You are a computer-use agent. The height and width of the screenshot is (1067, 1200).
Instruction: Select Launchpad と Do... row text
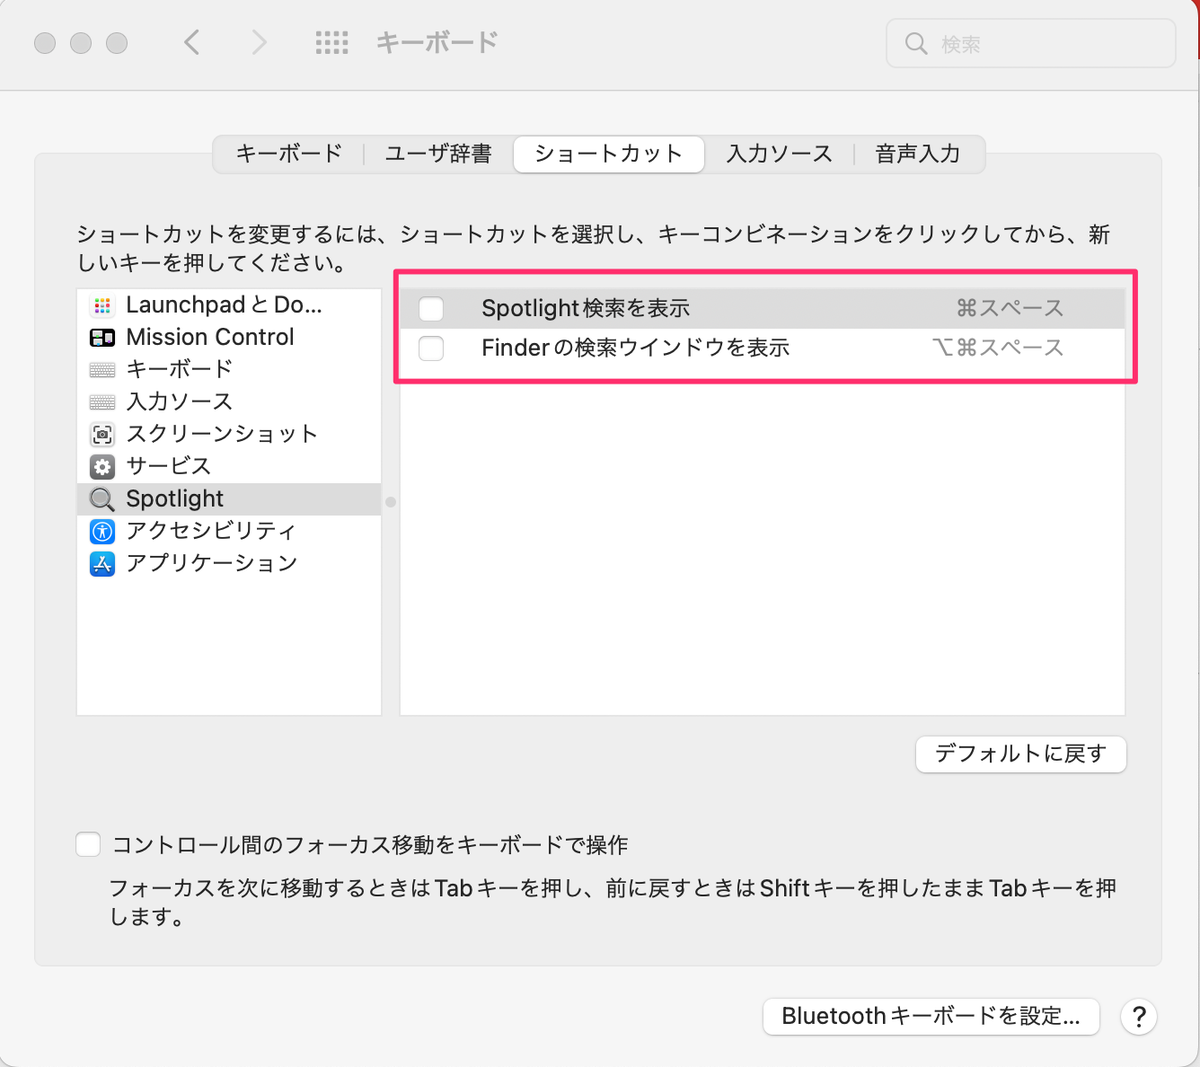224,305
